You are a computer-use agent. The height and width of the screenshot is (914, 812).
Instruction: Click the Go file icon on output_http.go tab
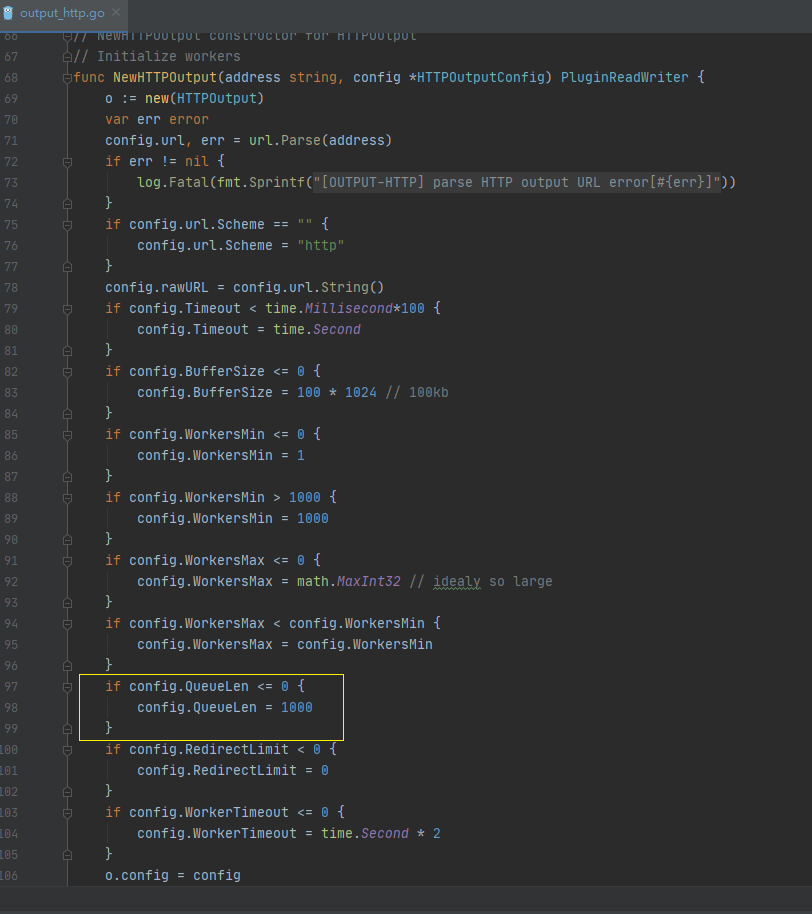[8, 13]
